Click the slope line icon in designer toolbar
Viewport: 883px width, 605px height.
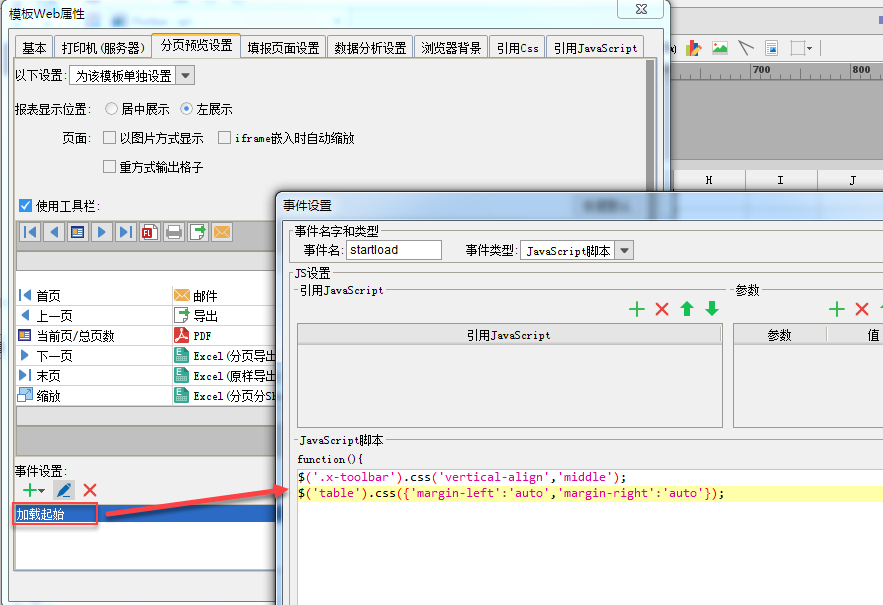[x=746, y=48]
